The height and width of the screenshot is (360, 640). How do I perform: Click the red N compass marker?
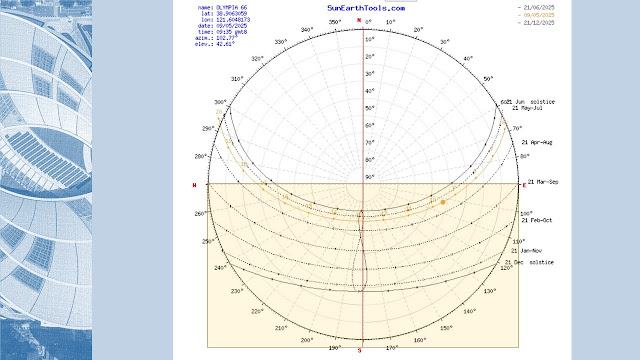point(359,20)
